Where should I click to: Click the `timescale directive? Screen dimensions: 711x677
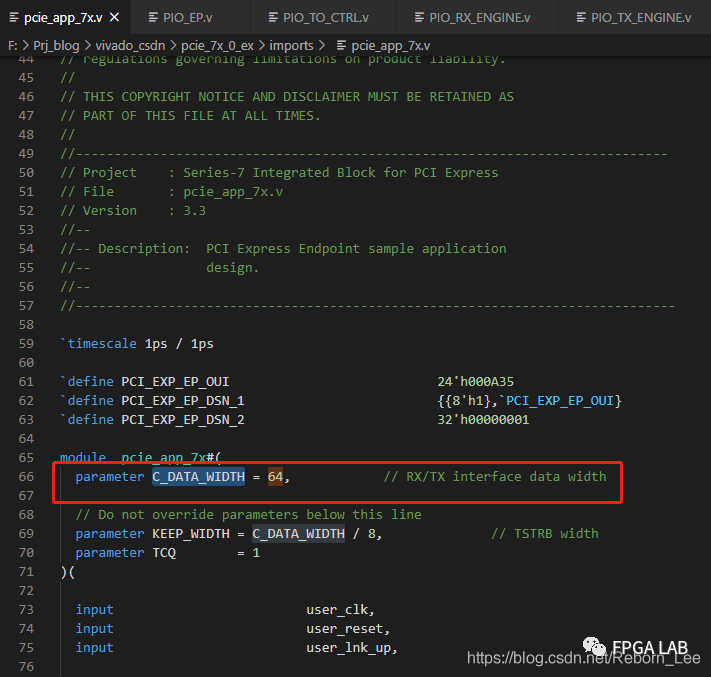[98, 344]
